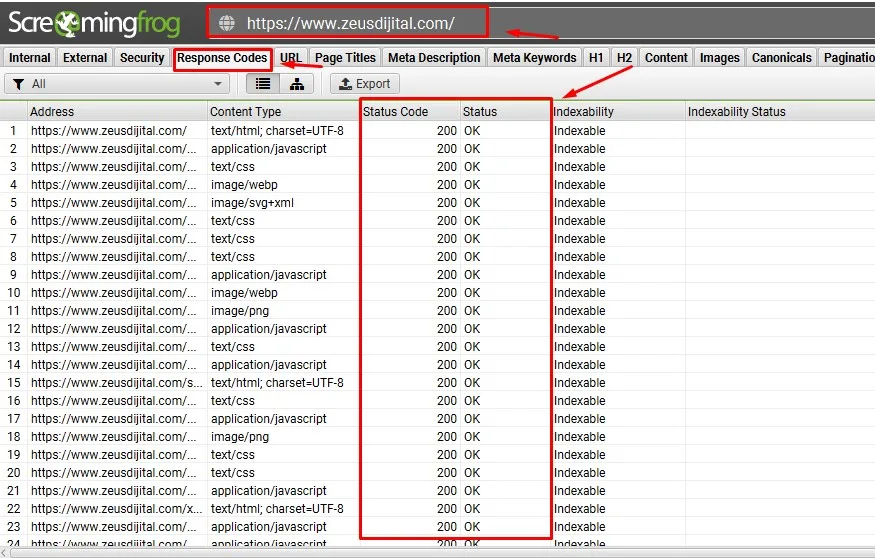
Task: Click the filter funnel icon
Action: [x=18, y=84]
